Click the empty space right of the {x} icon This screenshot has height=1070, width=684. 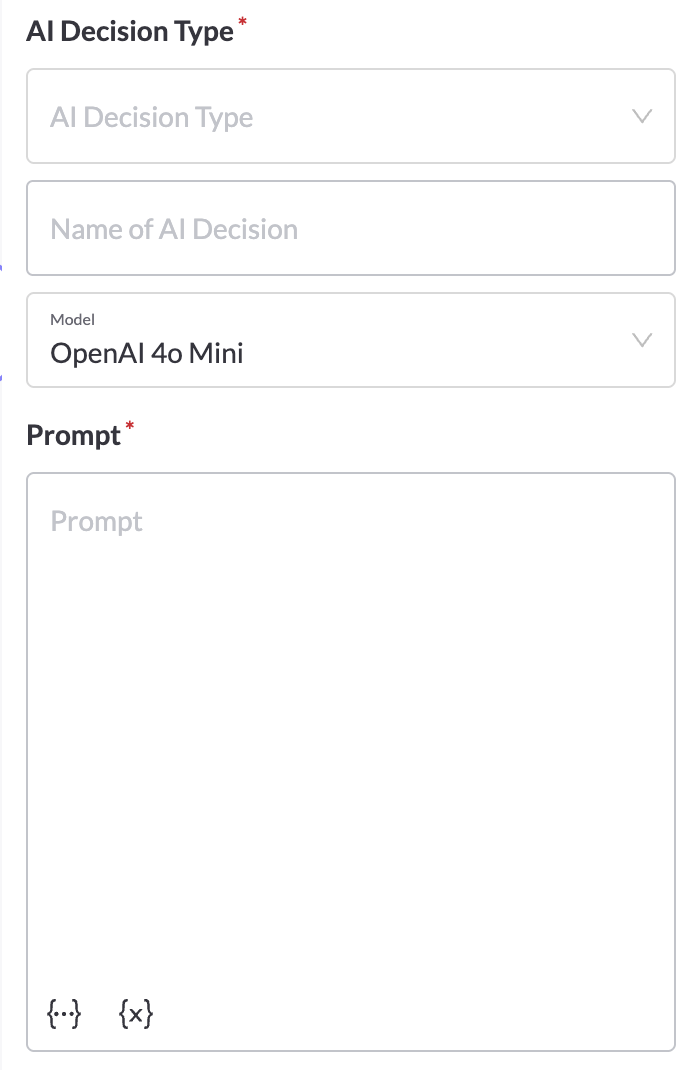(x=410, y=1013)
